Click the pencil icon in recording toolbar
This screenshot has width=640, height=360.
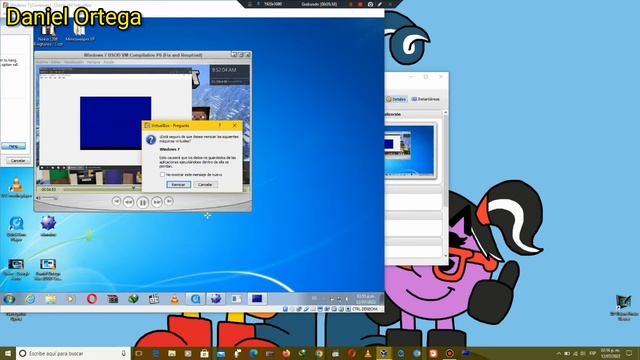(380, 4)
